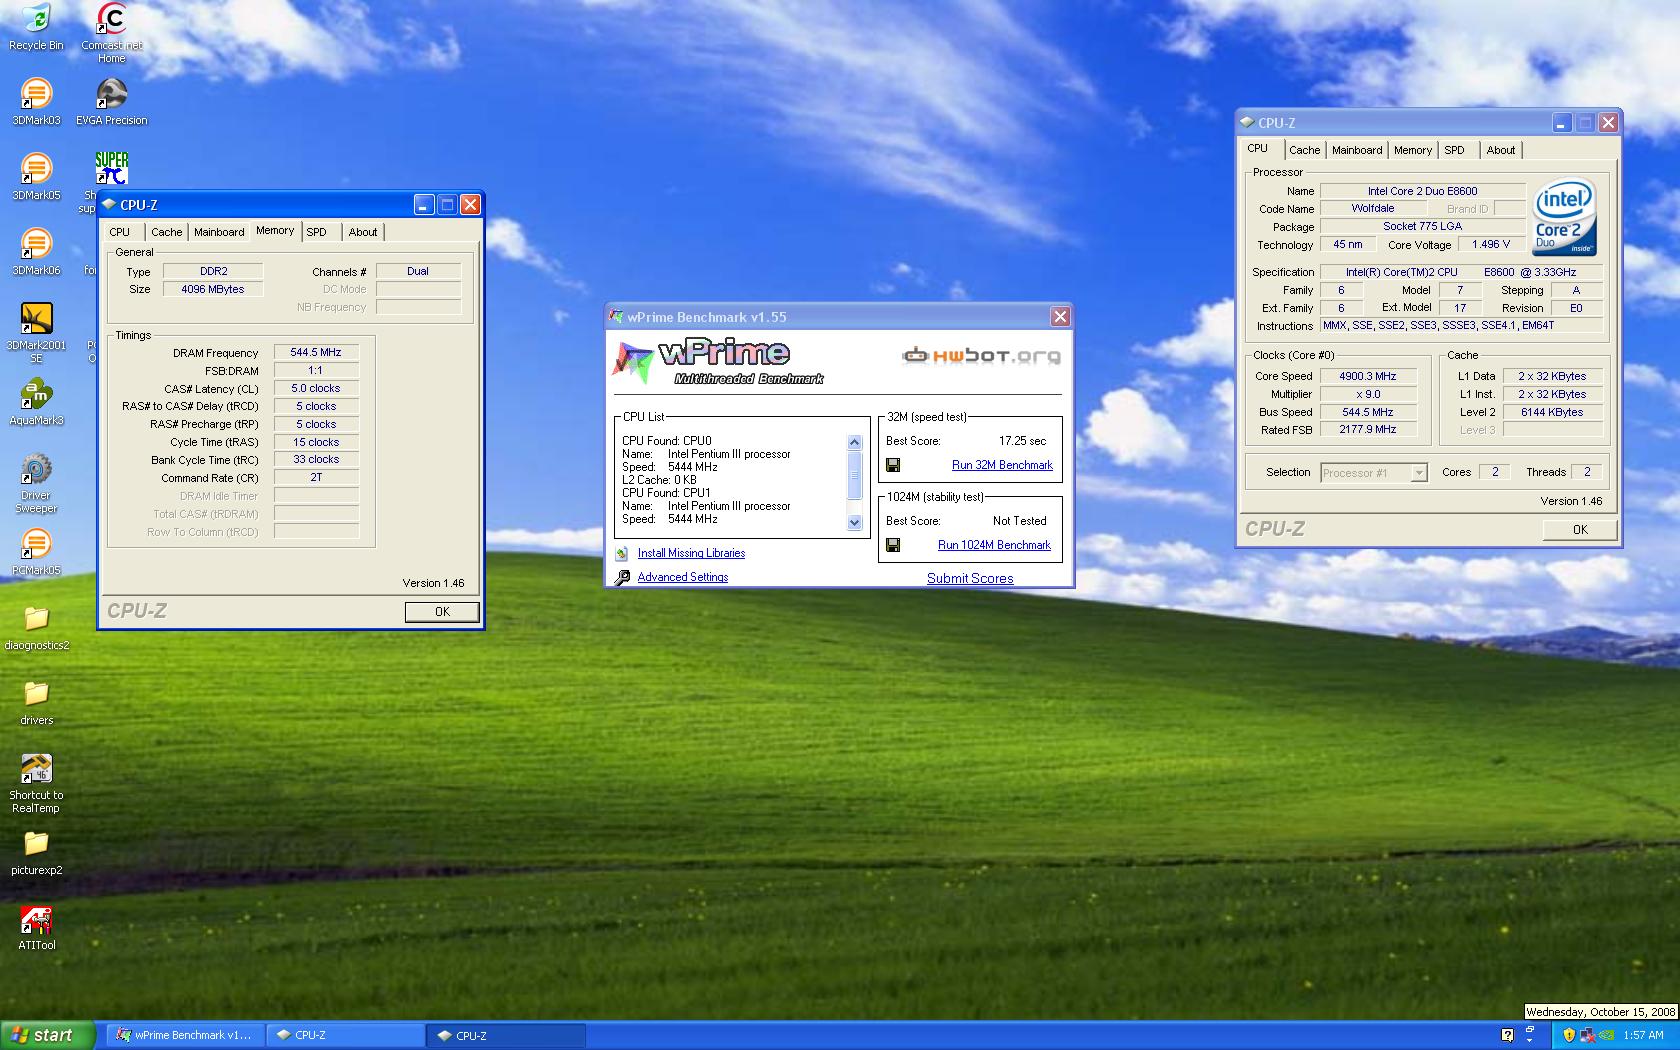This screenshot has width=1680, height=1050.
Task: Select About tab in right CPU-Z window
Action: [x=1501, y=150]
